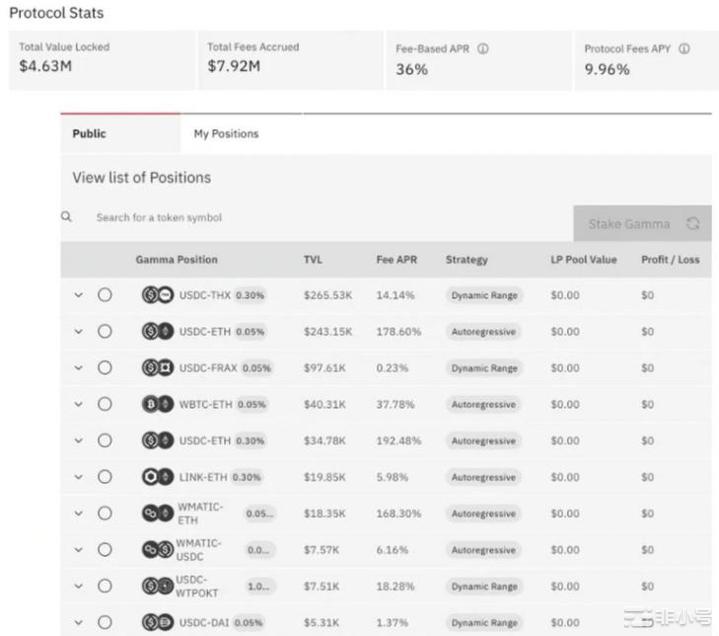Click the Stake Gamma button

point(630,224)
